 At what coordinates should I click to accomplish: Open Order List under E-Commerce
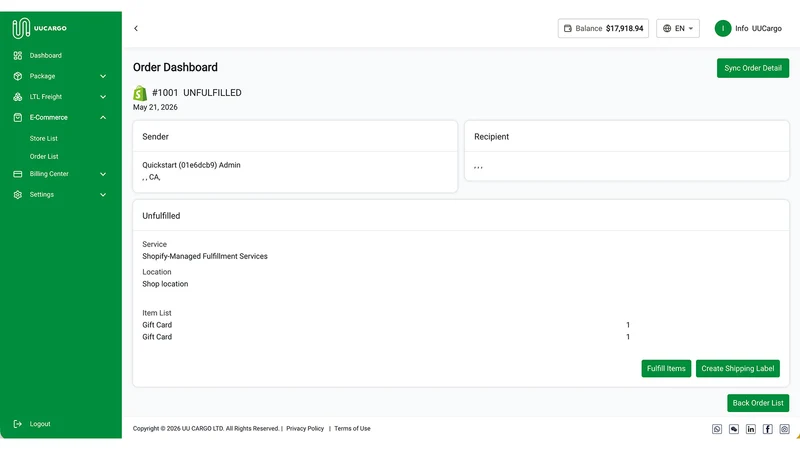pos(44,157)
